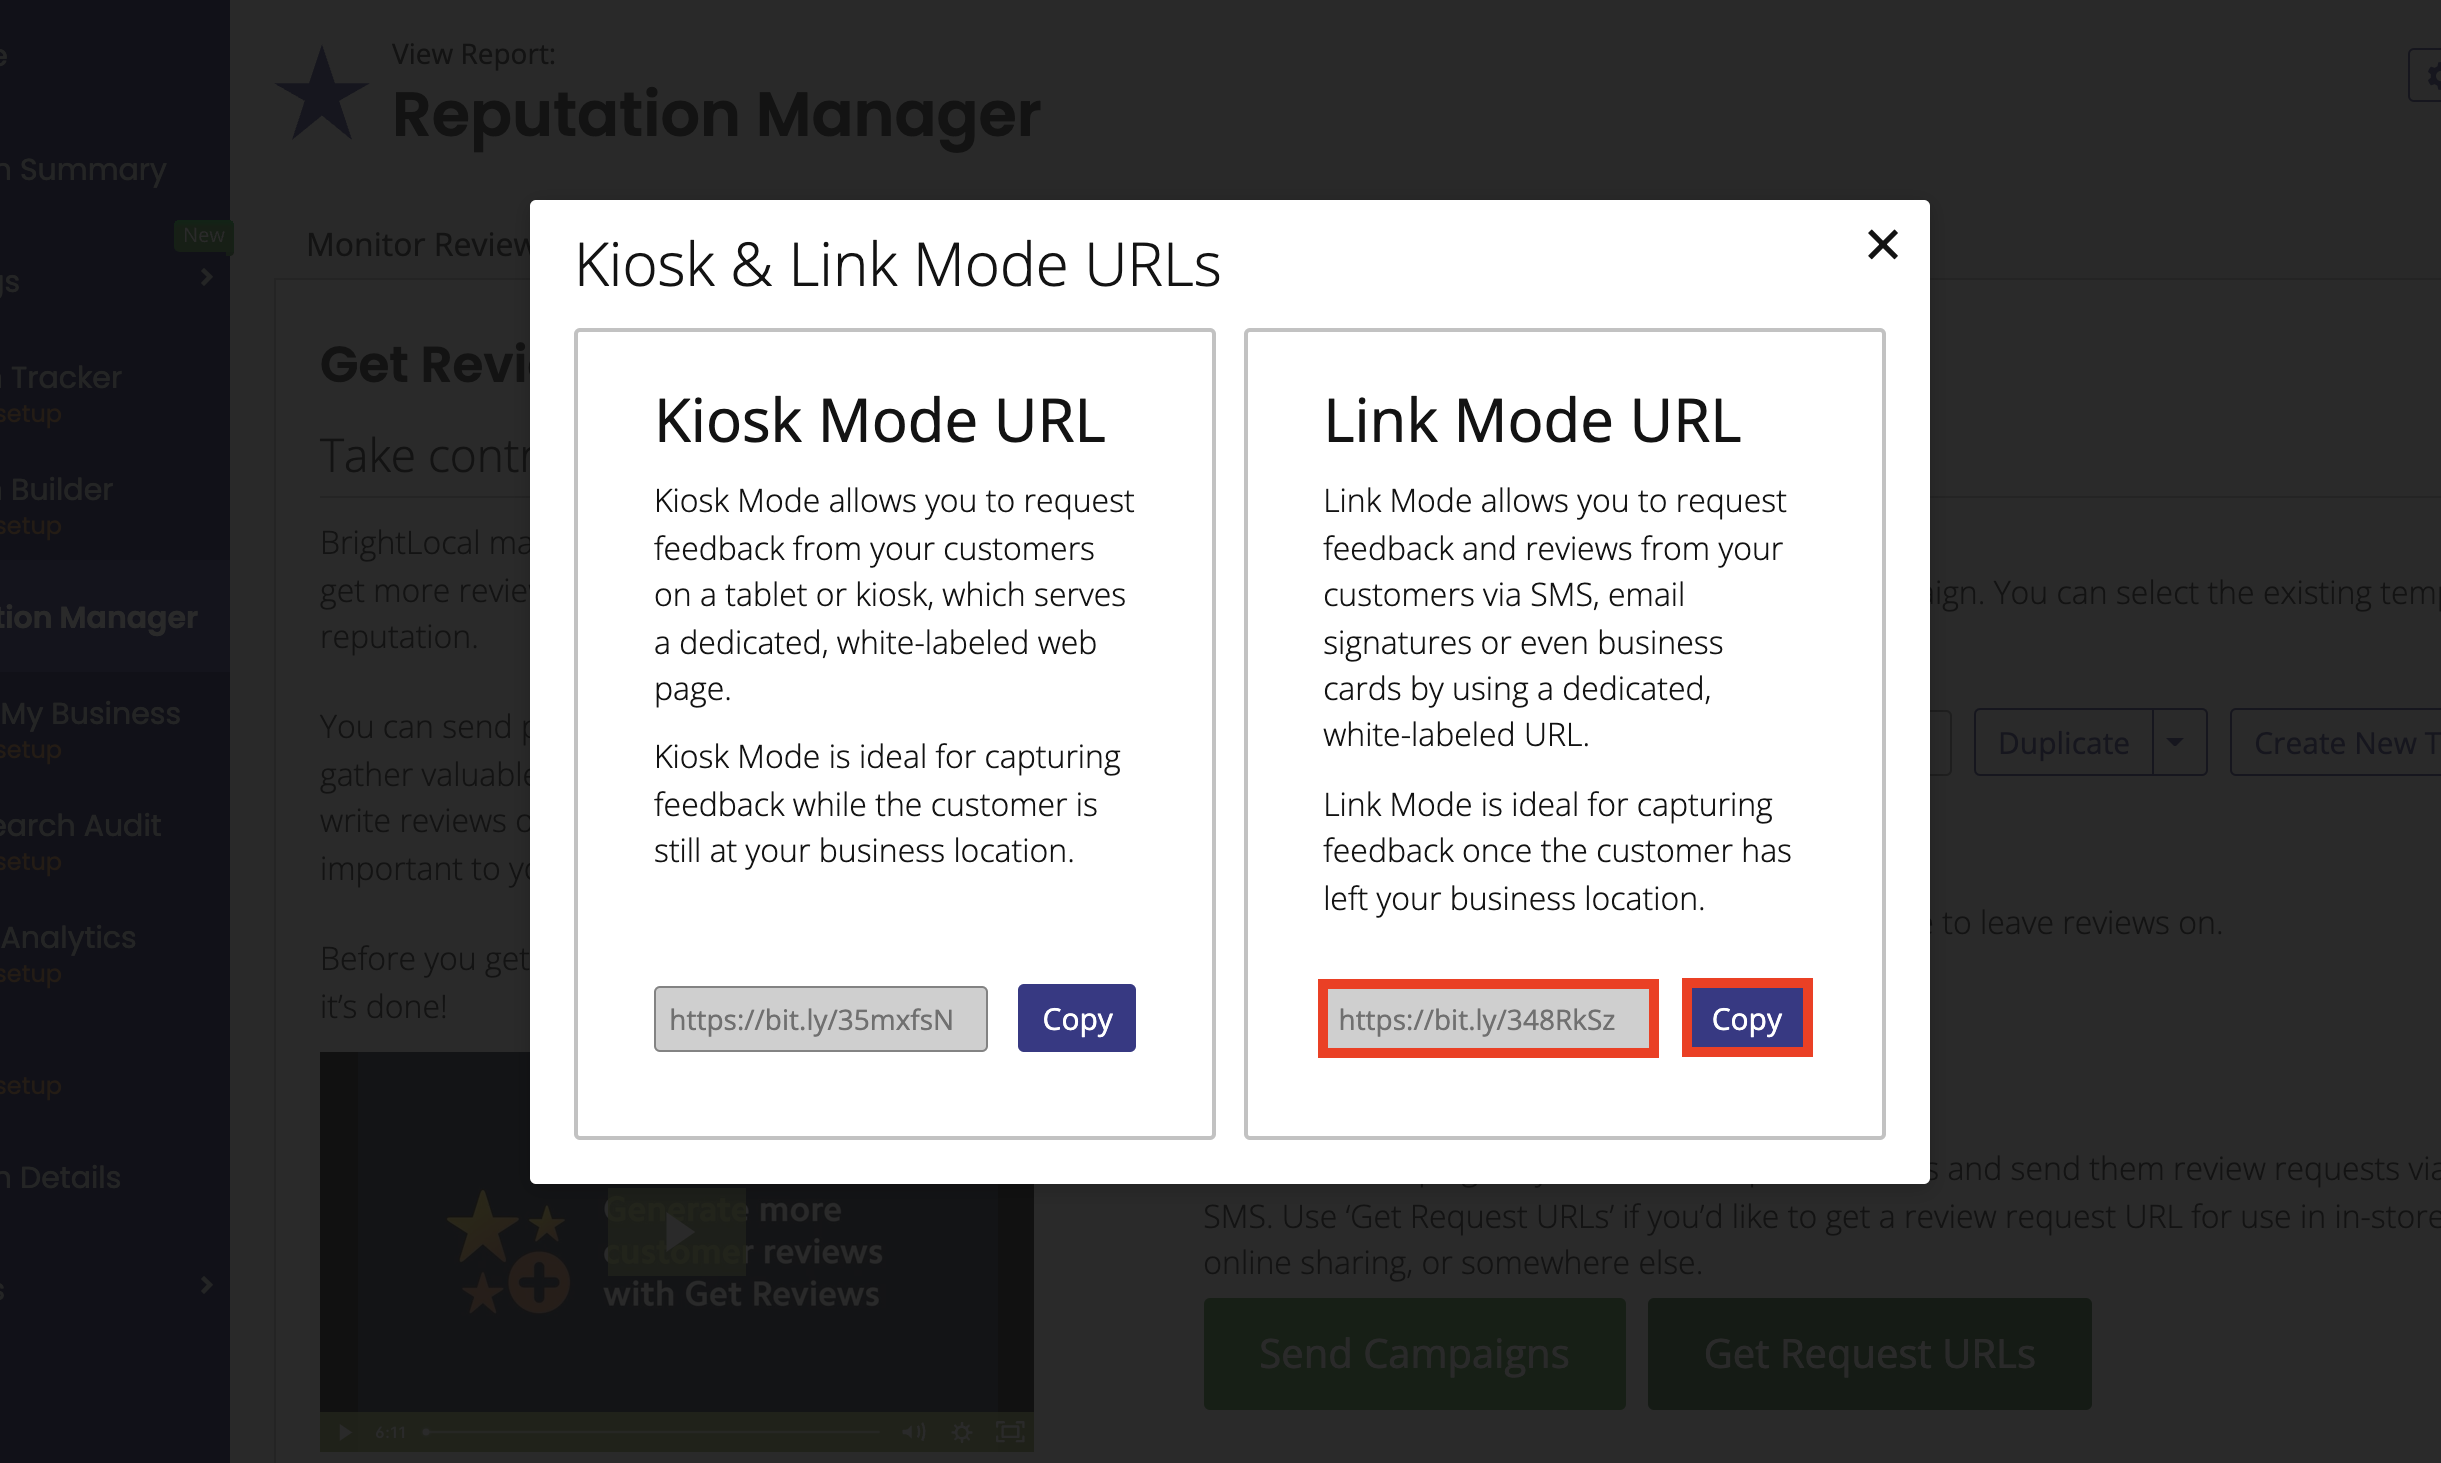Select the Link Mode URL field

pyautogui.click(x=1488, y=1019)
